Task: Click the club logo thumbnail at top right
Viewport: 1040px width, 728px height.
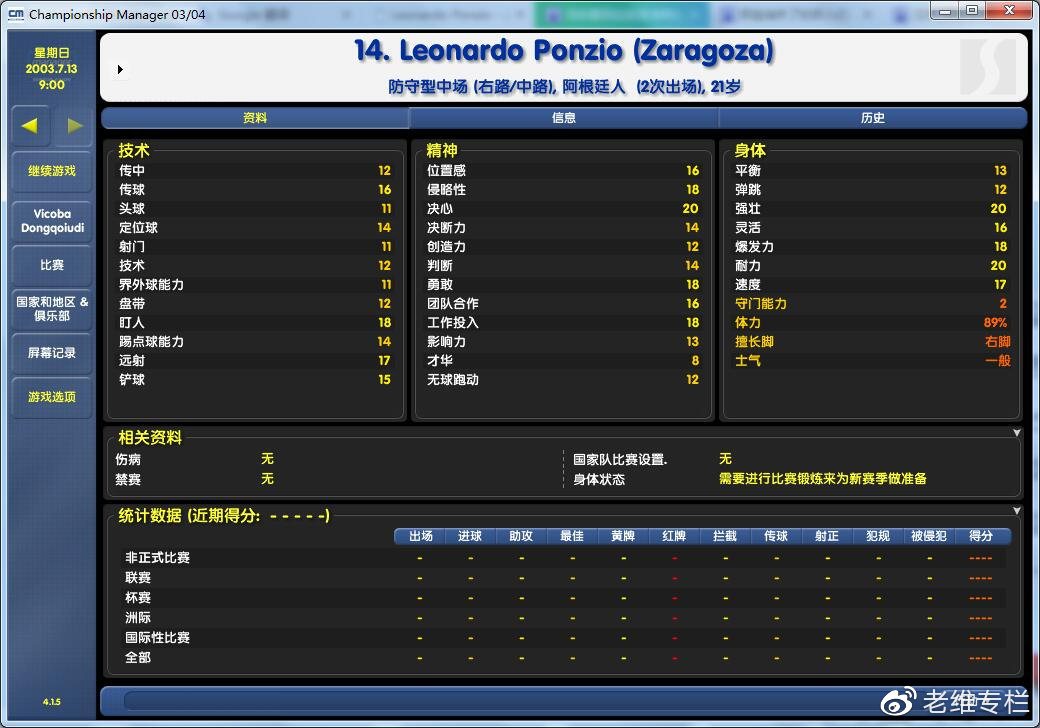Action: 988,66
